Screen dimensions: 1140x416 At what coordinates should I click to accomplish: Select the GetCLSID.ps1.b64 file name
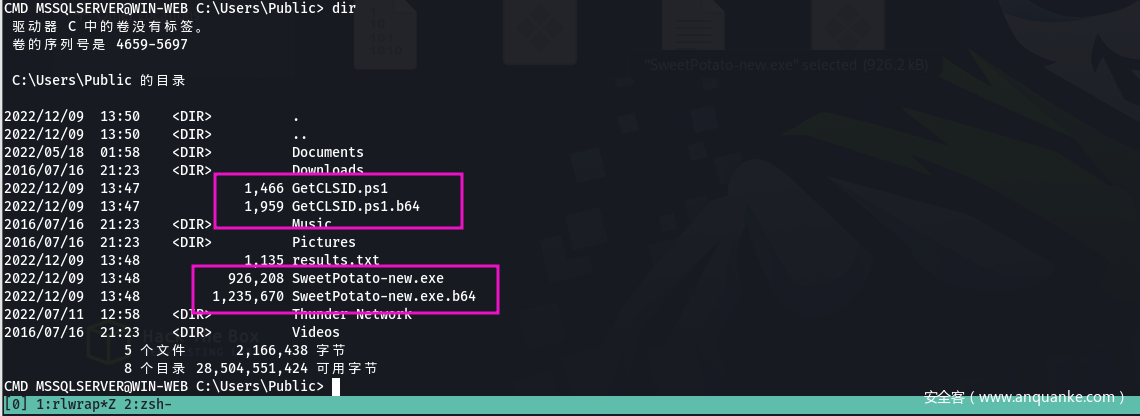[356, 207]
